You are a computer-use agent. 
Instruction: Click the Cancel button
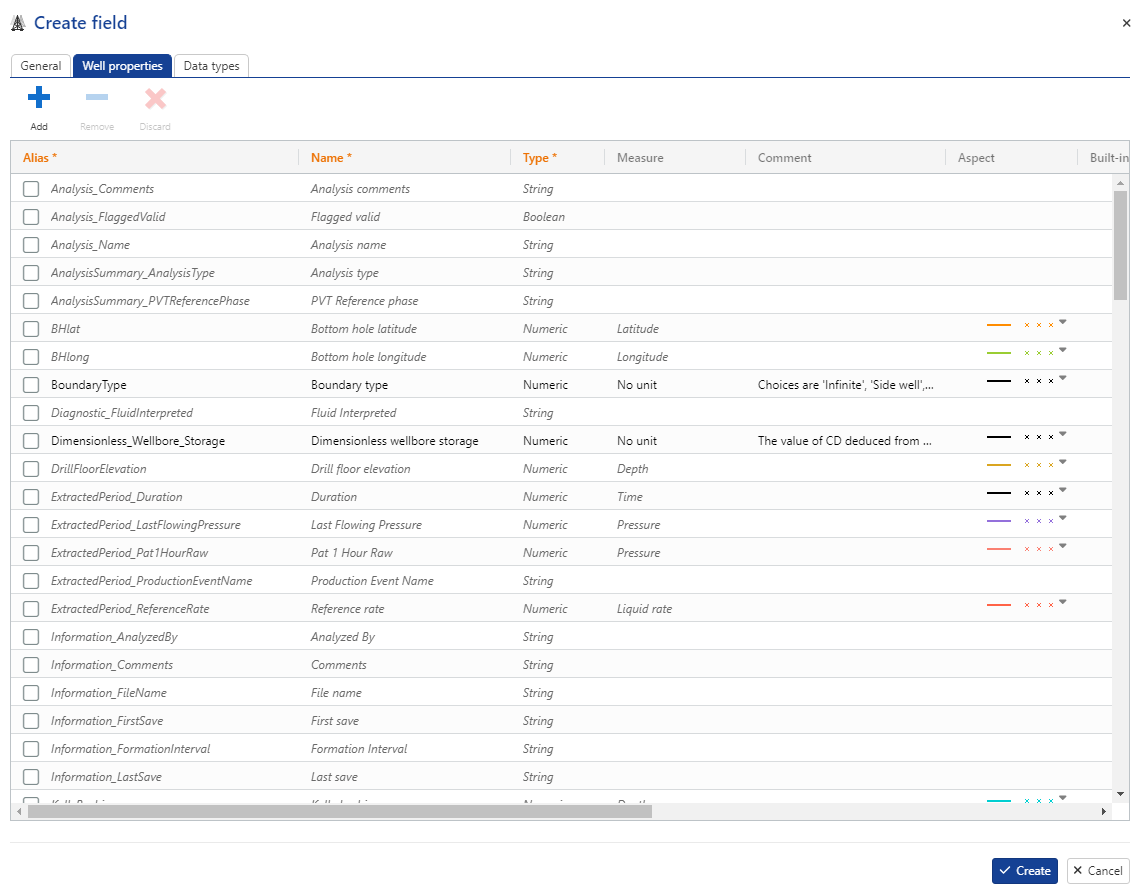coord(1098,871)
